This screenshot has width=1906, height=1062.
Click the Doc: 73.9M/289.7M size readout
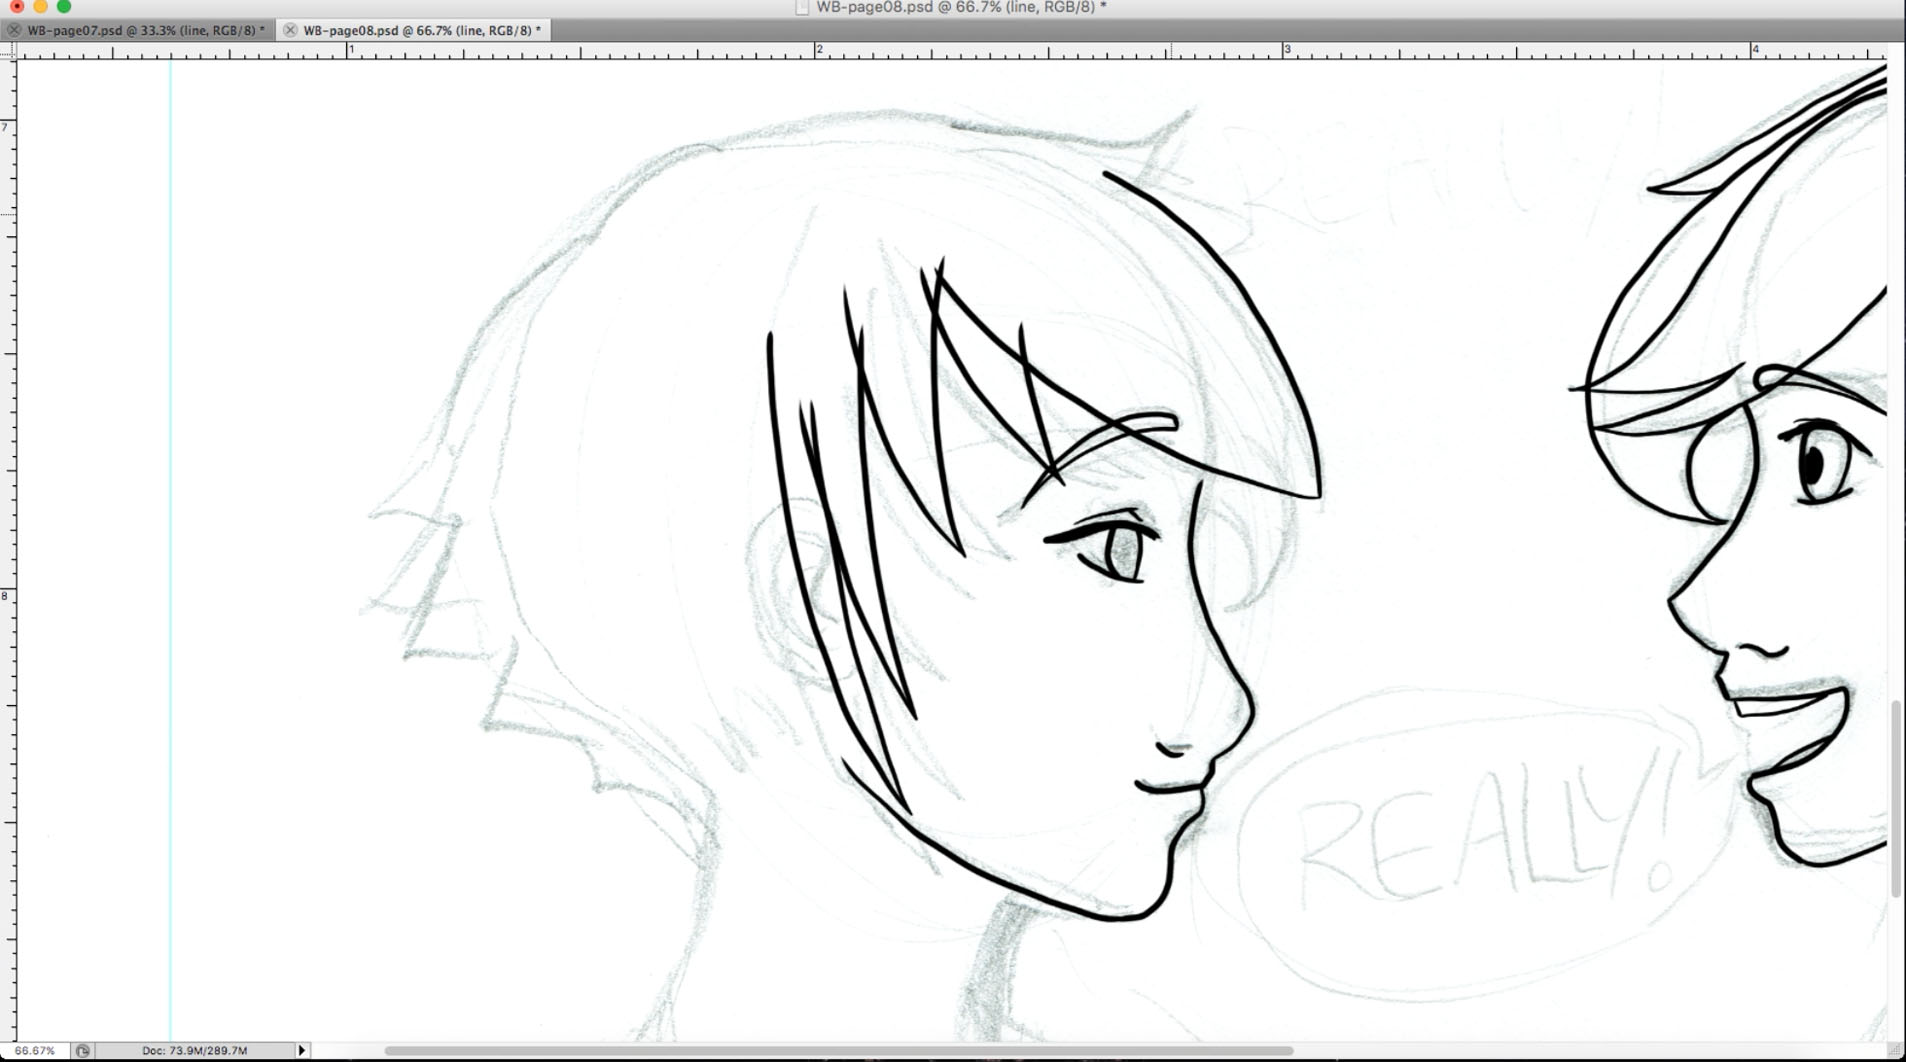[x=194, y=1050]
